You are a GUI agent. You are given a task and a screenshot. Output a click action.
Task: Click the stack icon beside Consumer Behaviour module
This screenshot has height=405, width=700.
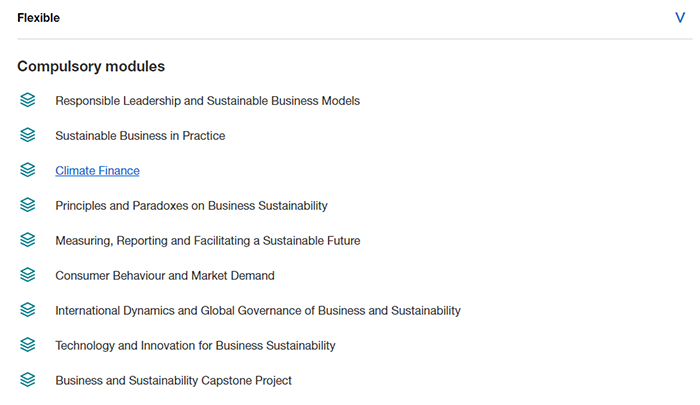28,275
